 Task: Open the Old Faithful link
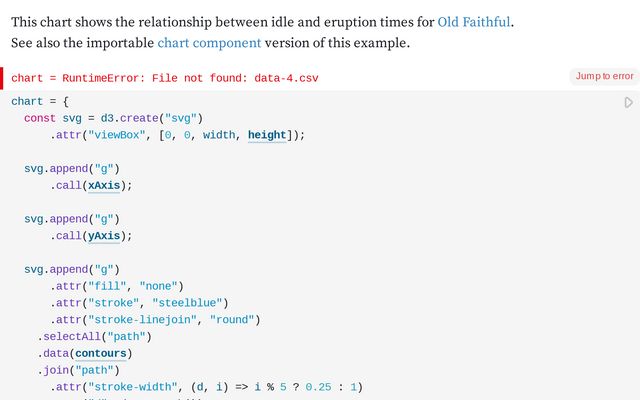pyautogui.click(x=475, y=21)
